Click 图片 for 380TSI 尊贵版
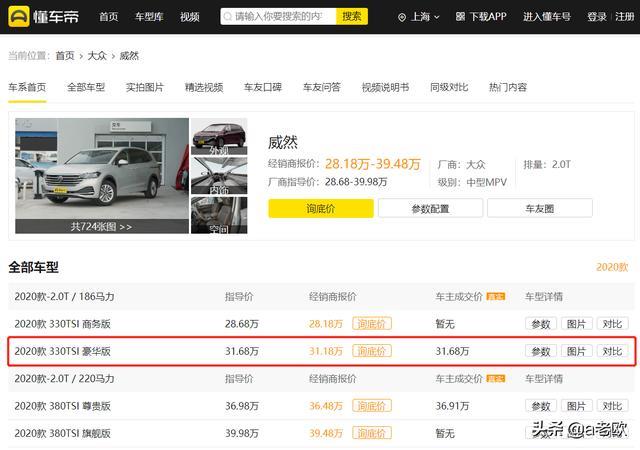The height and width of the screenshot is (450, 640). tap(576, 406)
